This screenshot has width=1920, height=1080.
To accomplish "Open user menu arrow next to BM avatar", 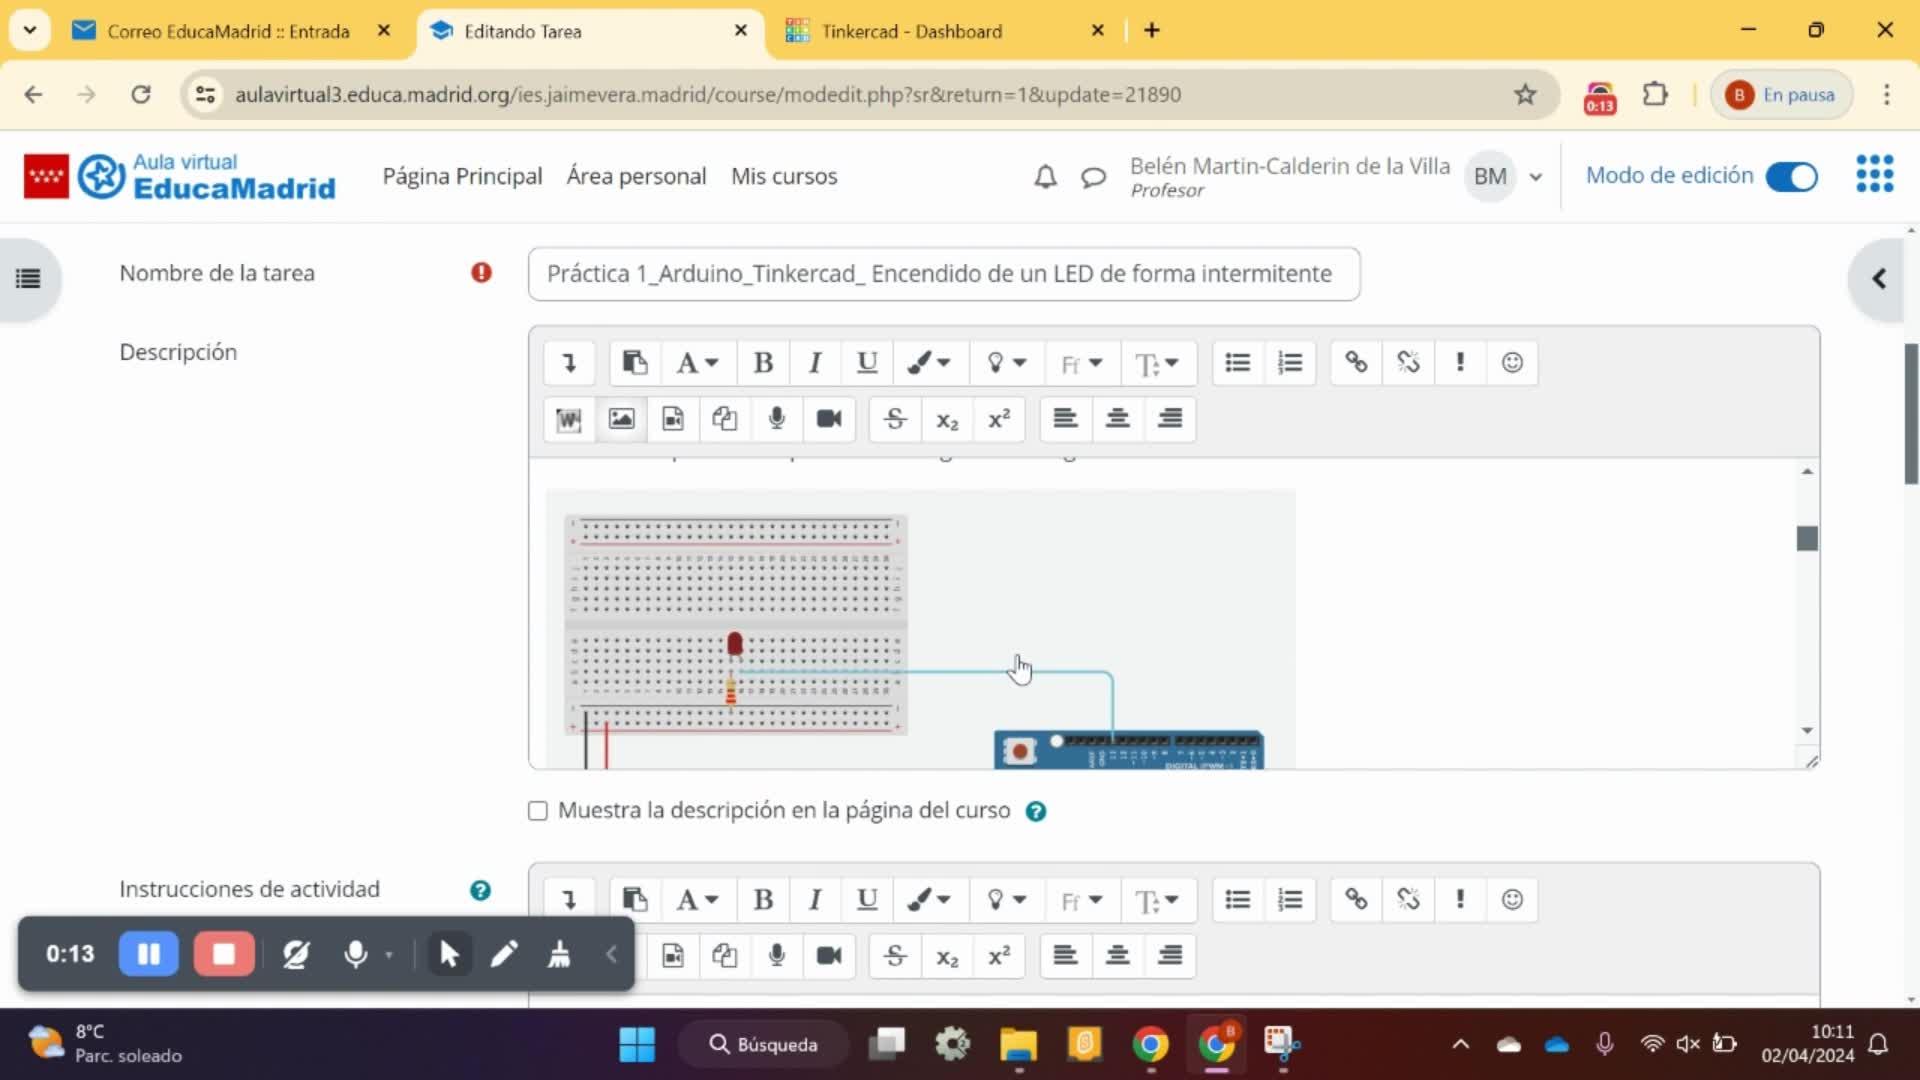I will pos(1536,177).
